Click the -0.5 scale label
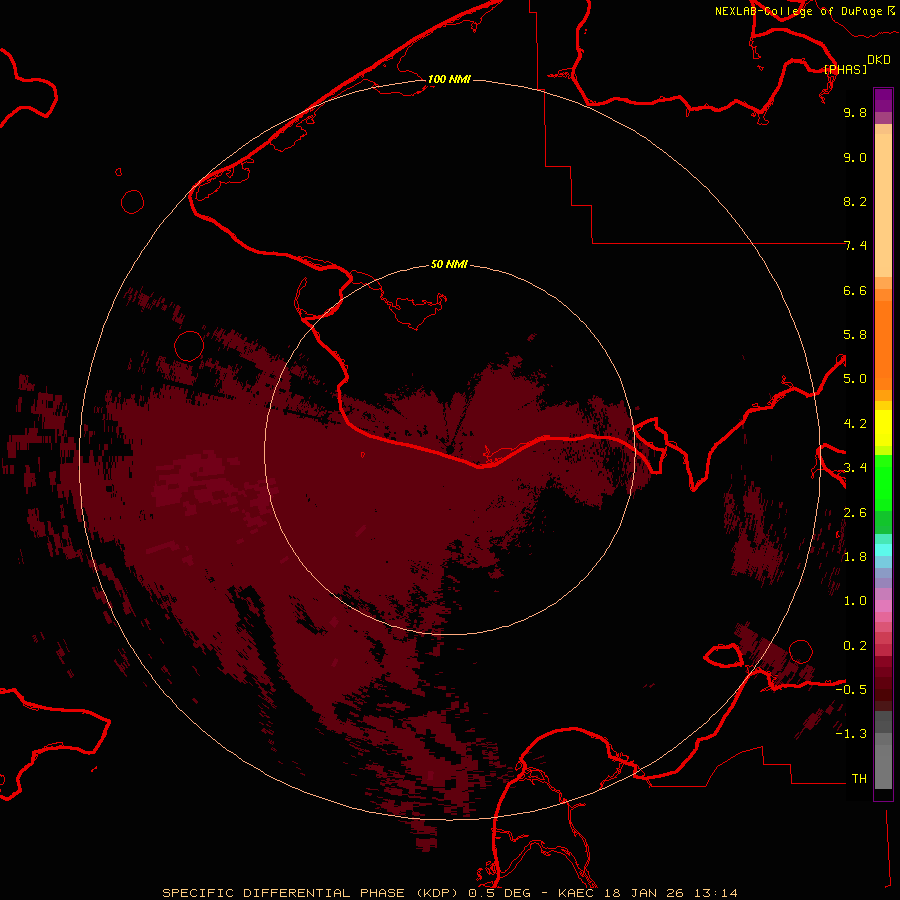This screenshot has height=900, width=900. [851, 690]
